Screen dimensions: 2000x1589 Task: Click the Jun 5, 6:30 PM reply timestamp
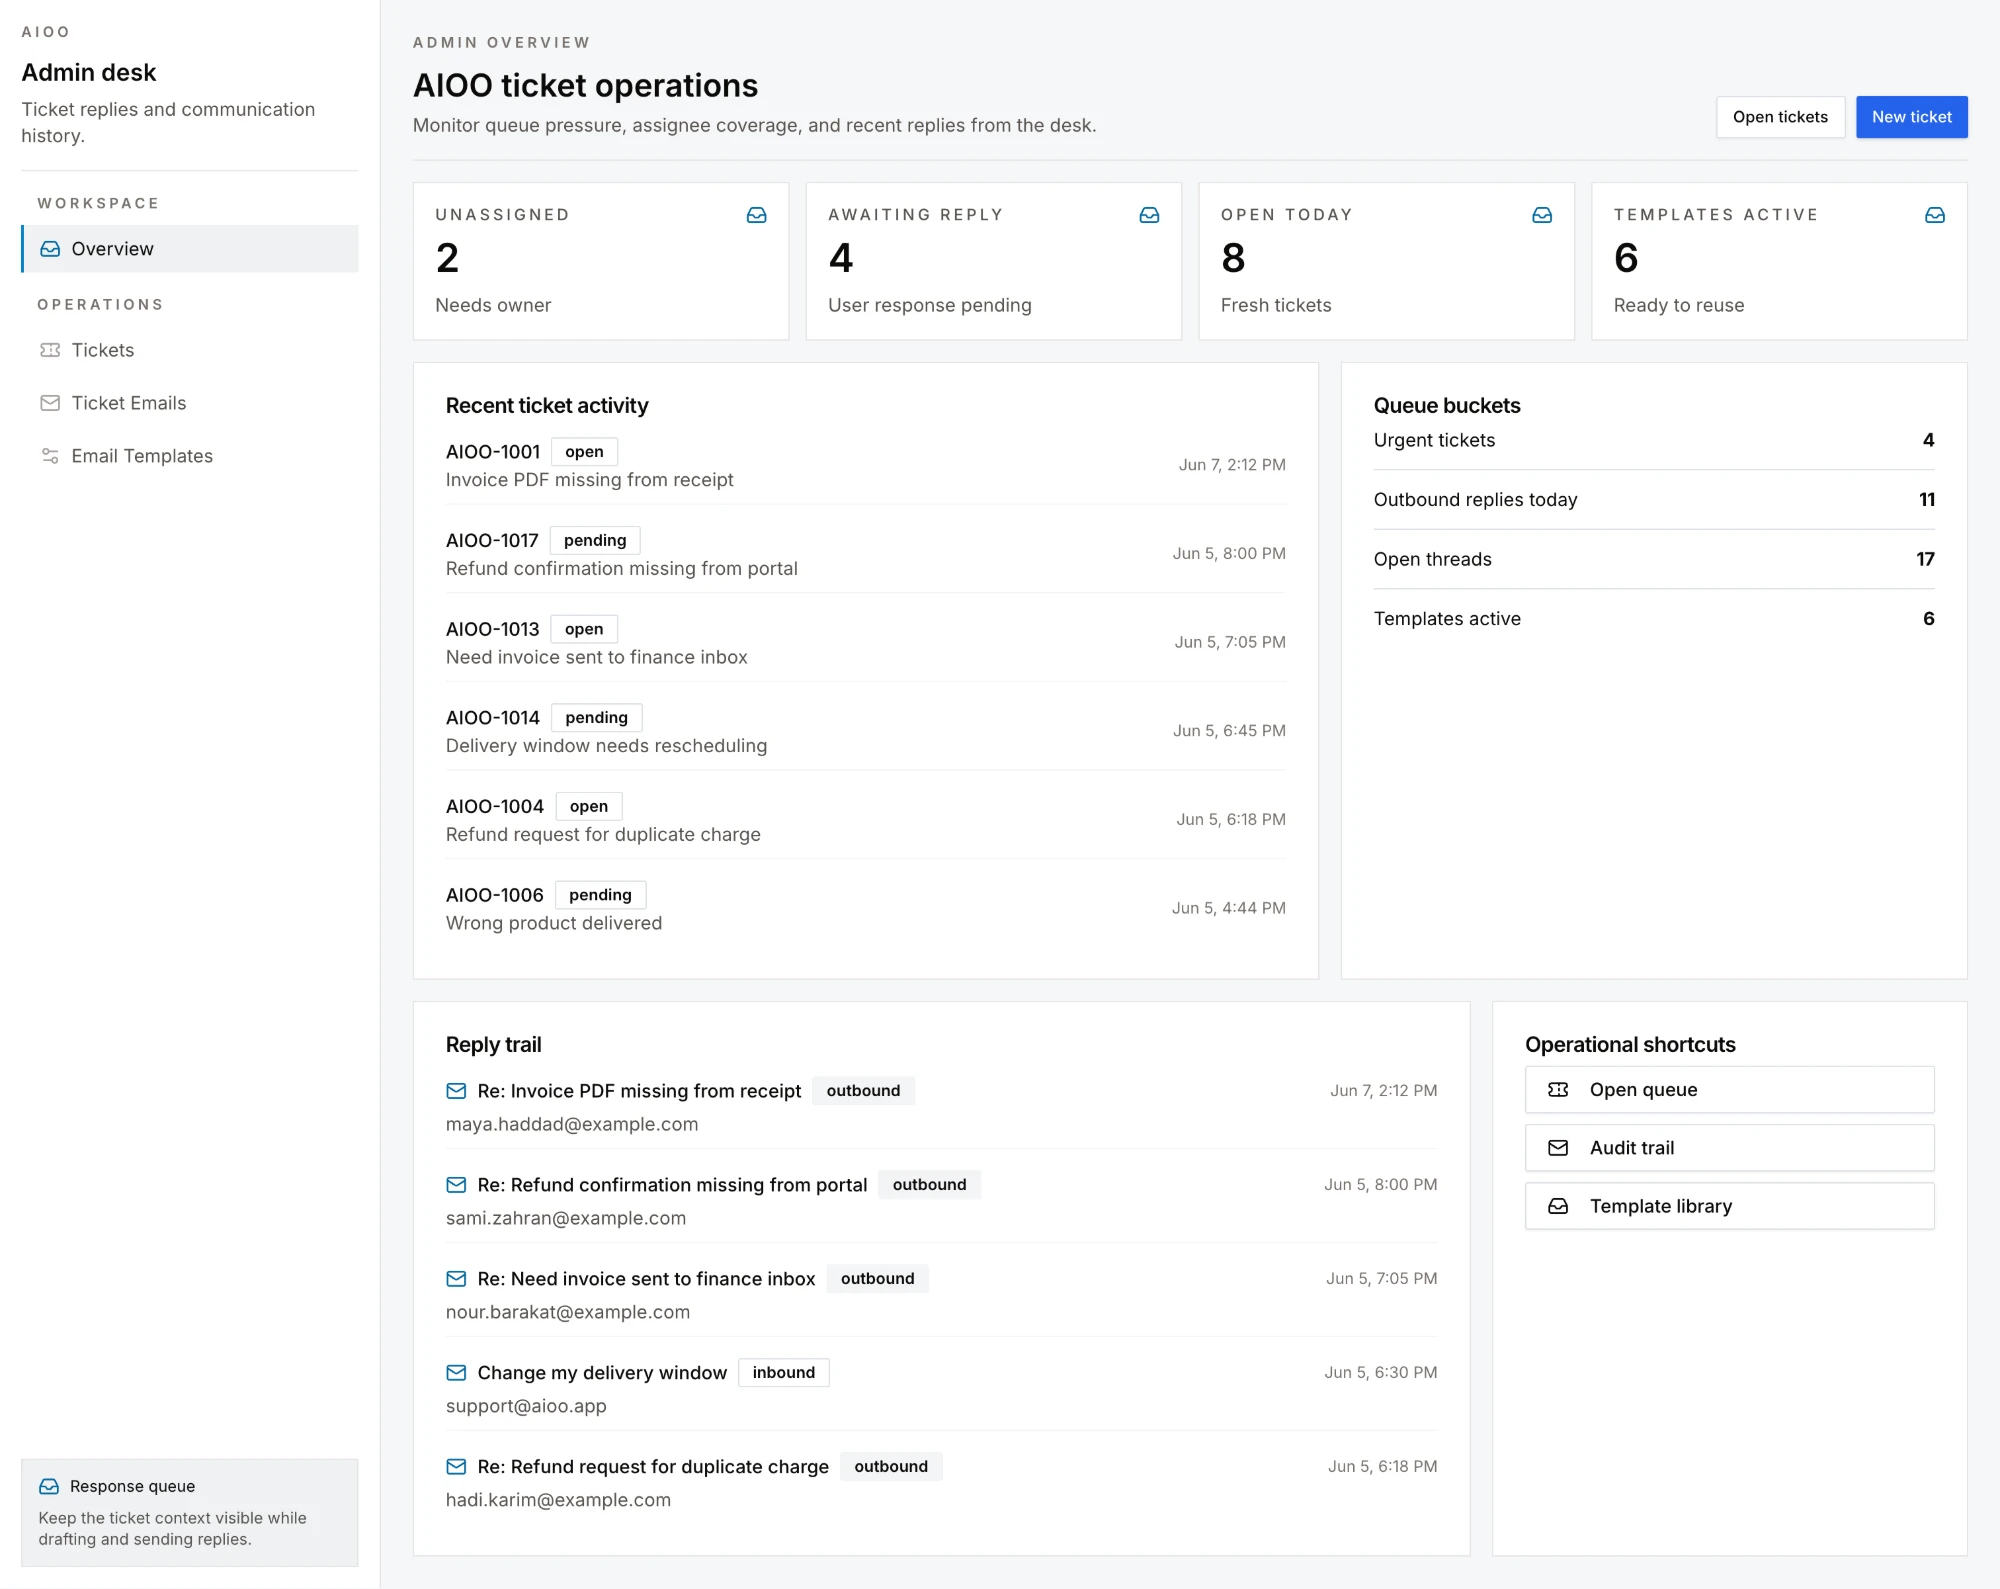click(1381, 1373)
